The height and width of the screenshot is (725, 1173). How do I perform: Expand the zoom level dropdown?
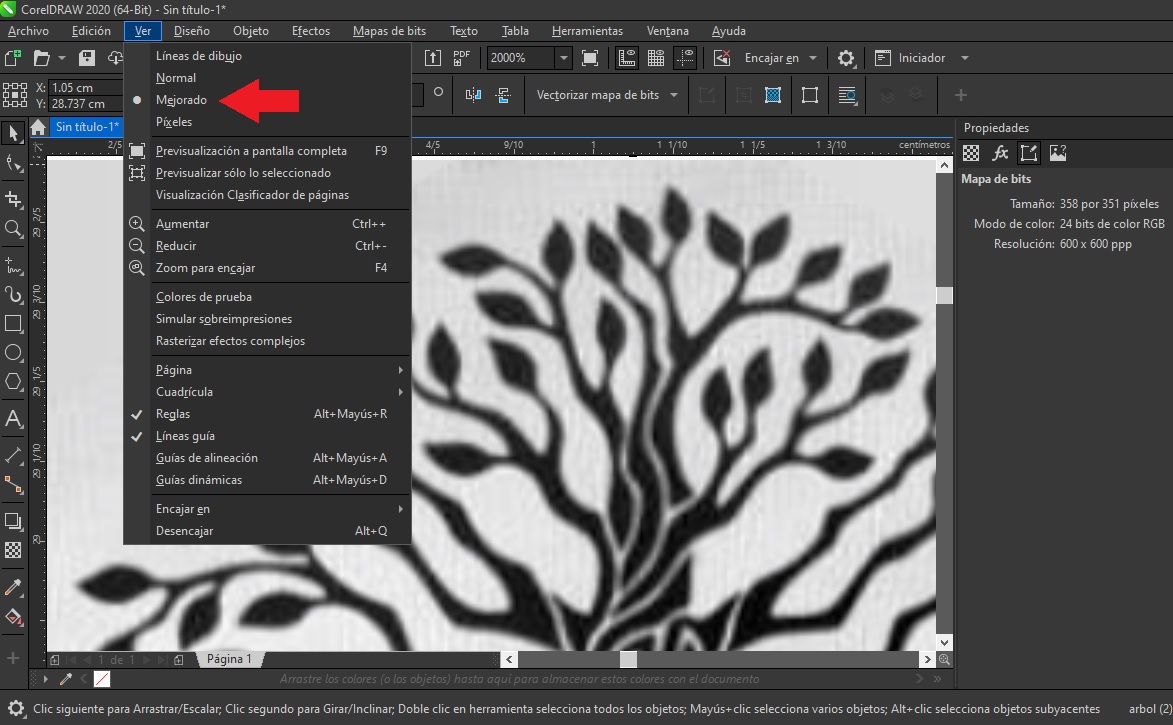point(564,58)
